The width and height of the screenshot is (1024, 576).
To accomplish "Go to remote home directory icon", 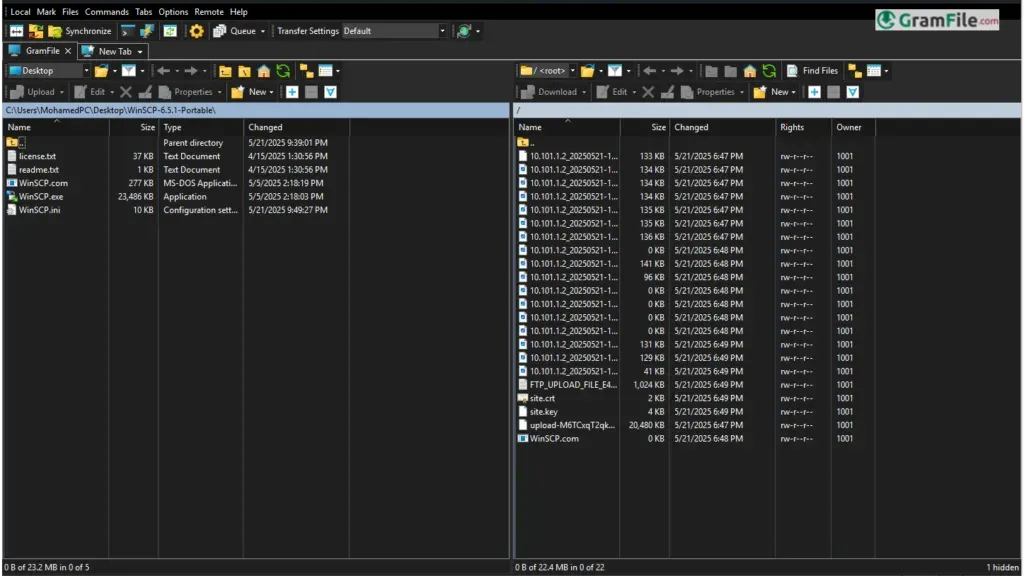I will (x=750, y=71).
